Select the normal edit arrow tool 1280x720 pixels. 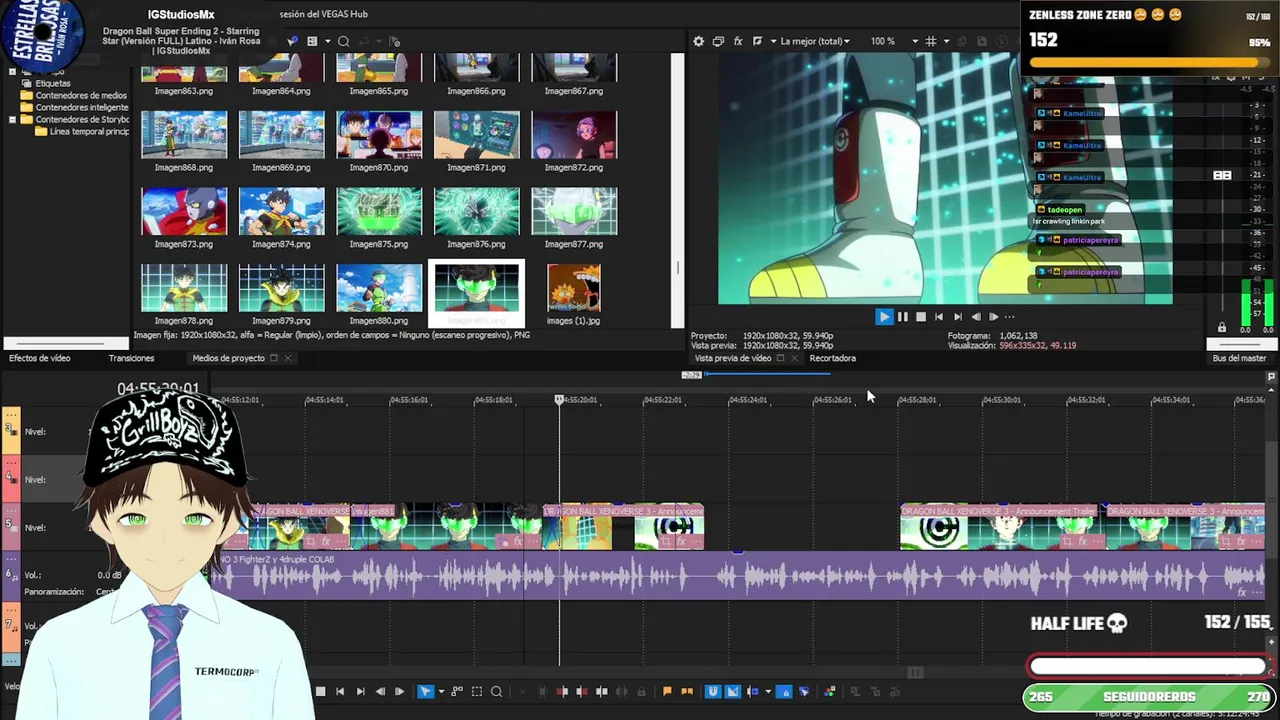(x=425, y=691)
